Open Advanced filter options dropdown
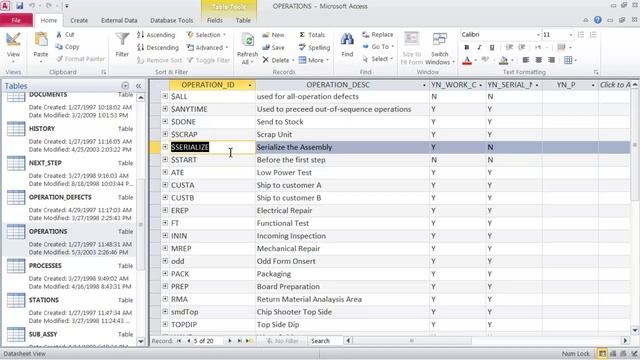This screenshot has height=360, width=640. 207,48
